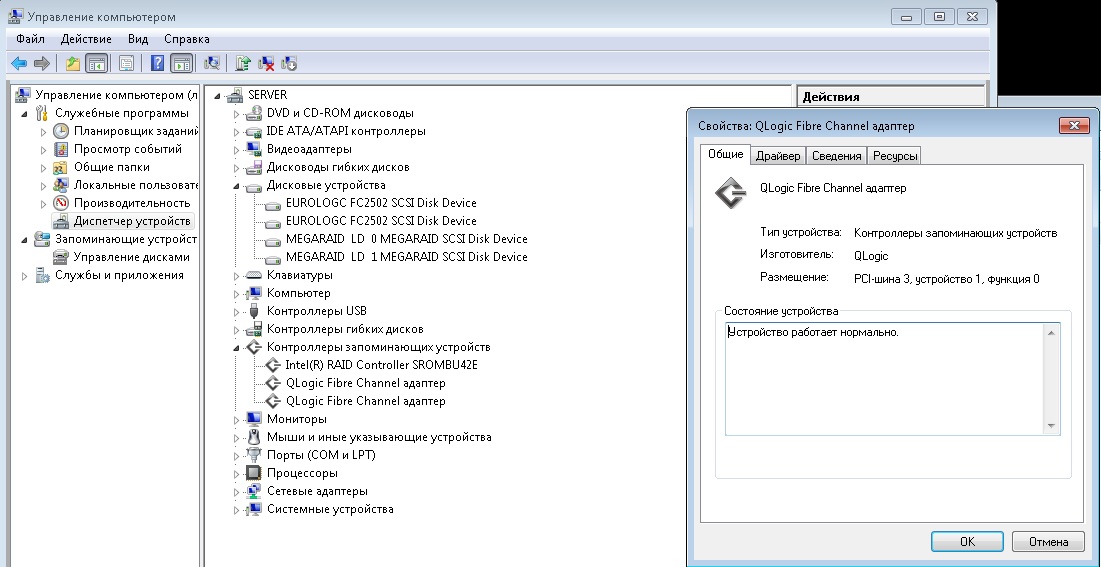
Task: Click the SERVER computer icon
Action: point(235,95)
